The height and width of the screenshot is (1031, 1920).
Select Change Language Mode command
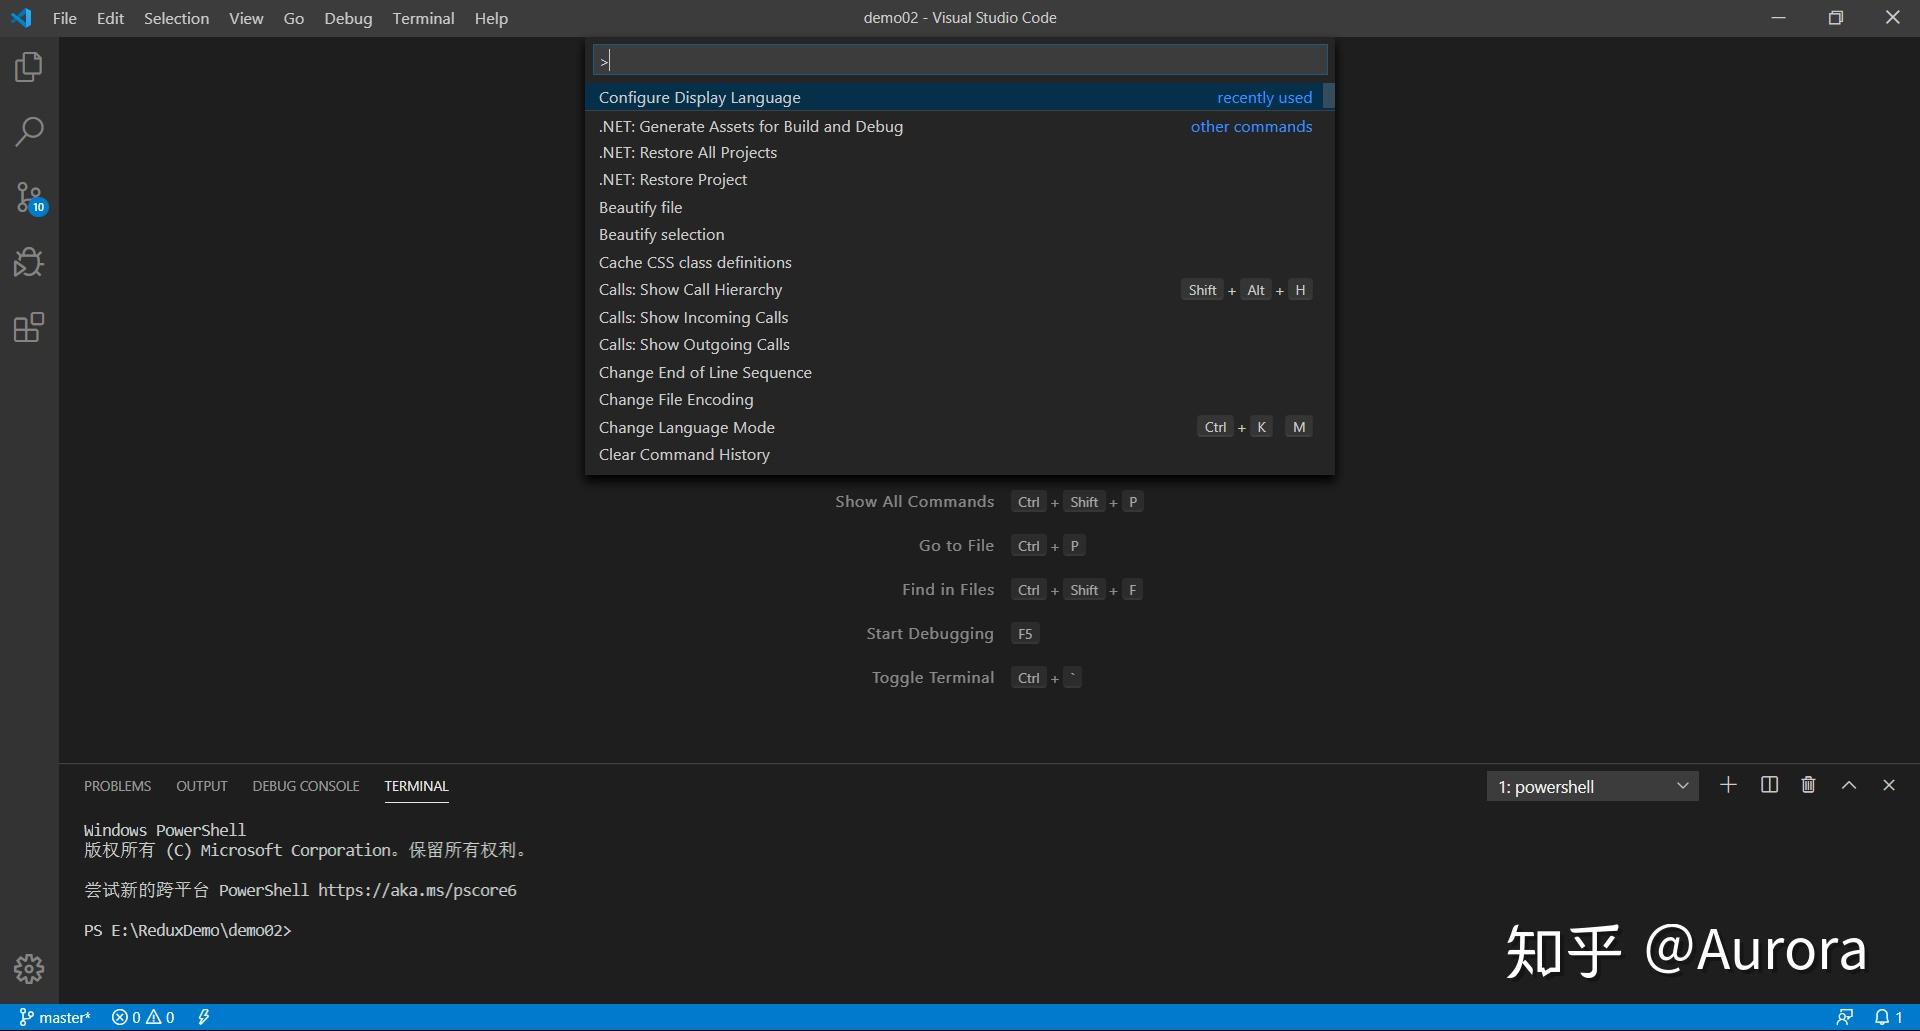pyautogui.click(x=687, y=427)
